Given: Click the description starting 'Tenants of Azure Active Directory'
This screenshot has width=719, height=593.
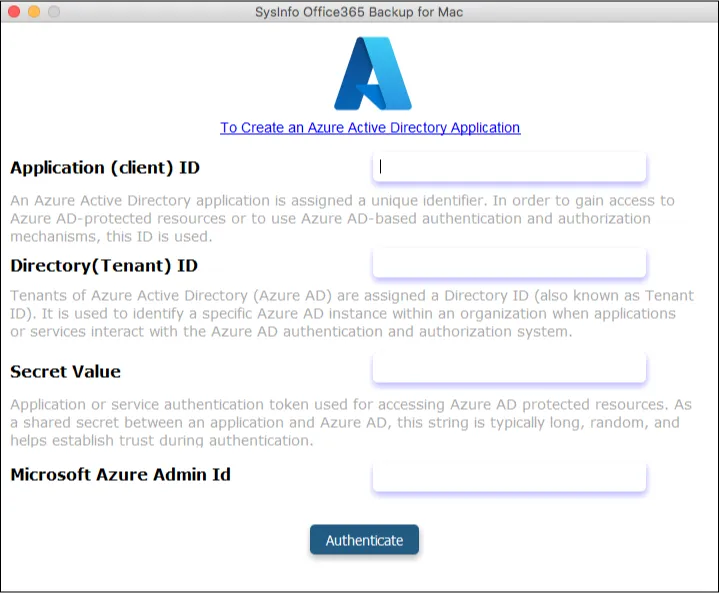Looking at the screenshot, I should click(x=352, y=313).
